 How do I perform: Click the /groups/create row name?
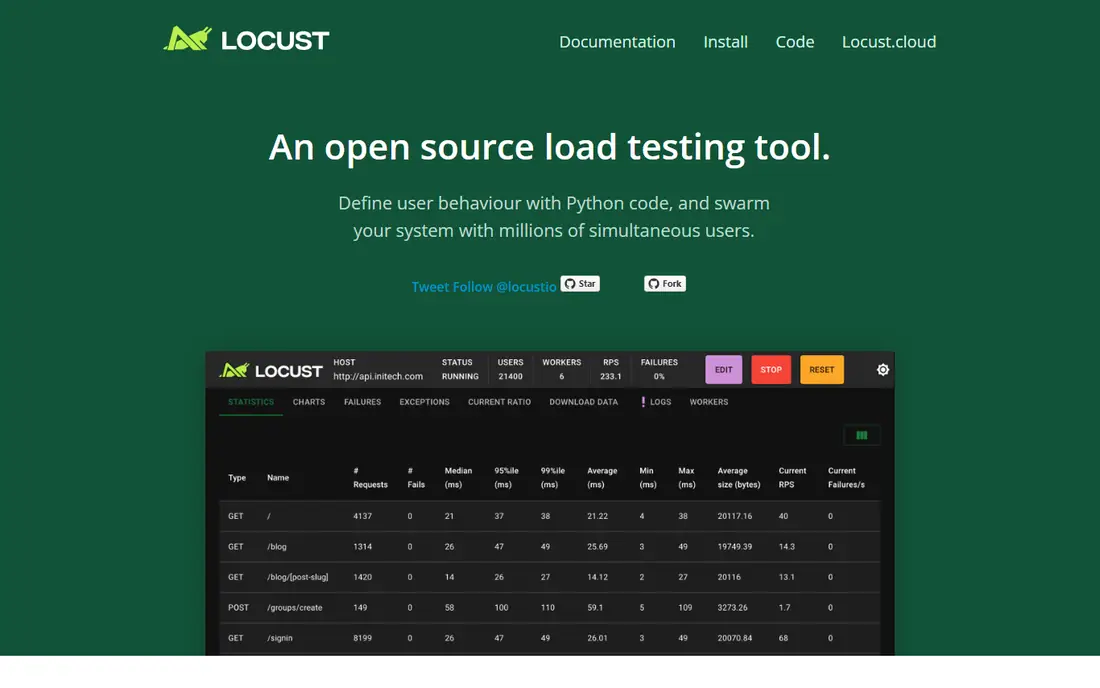pyautogui.click(x=295, y=608)
